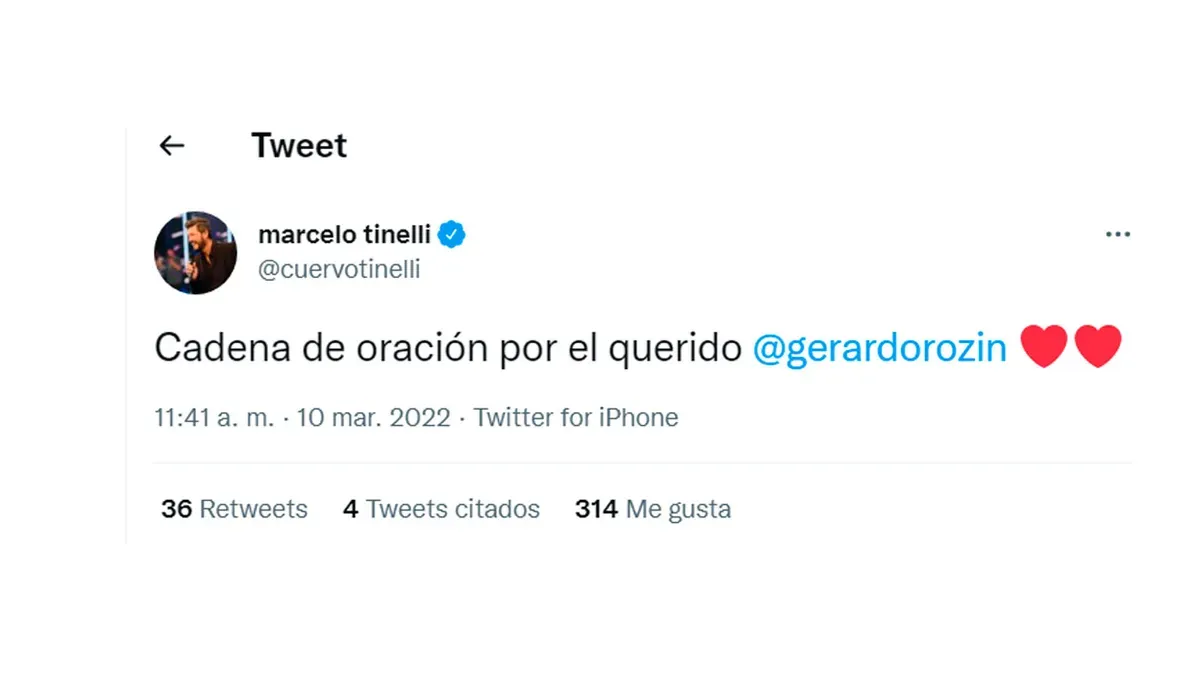Click the first red heart emoji

[1043, 347]
